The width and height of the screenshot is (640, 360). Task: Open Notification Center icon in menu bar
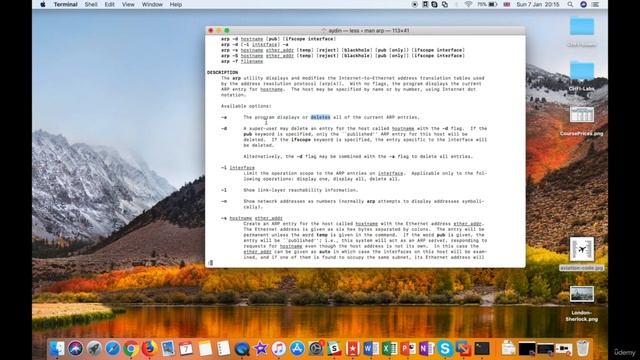596,4
